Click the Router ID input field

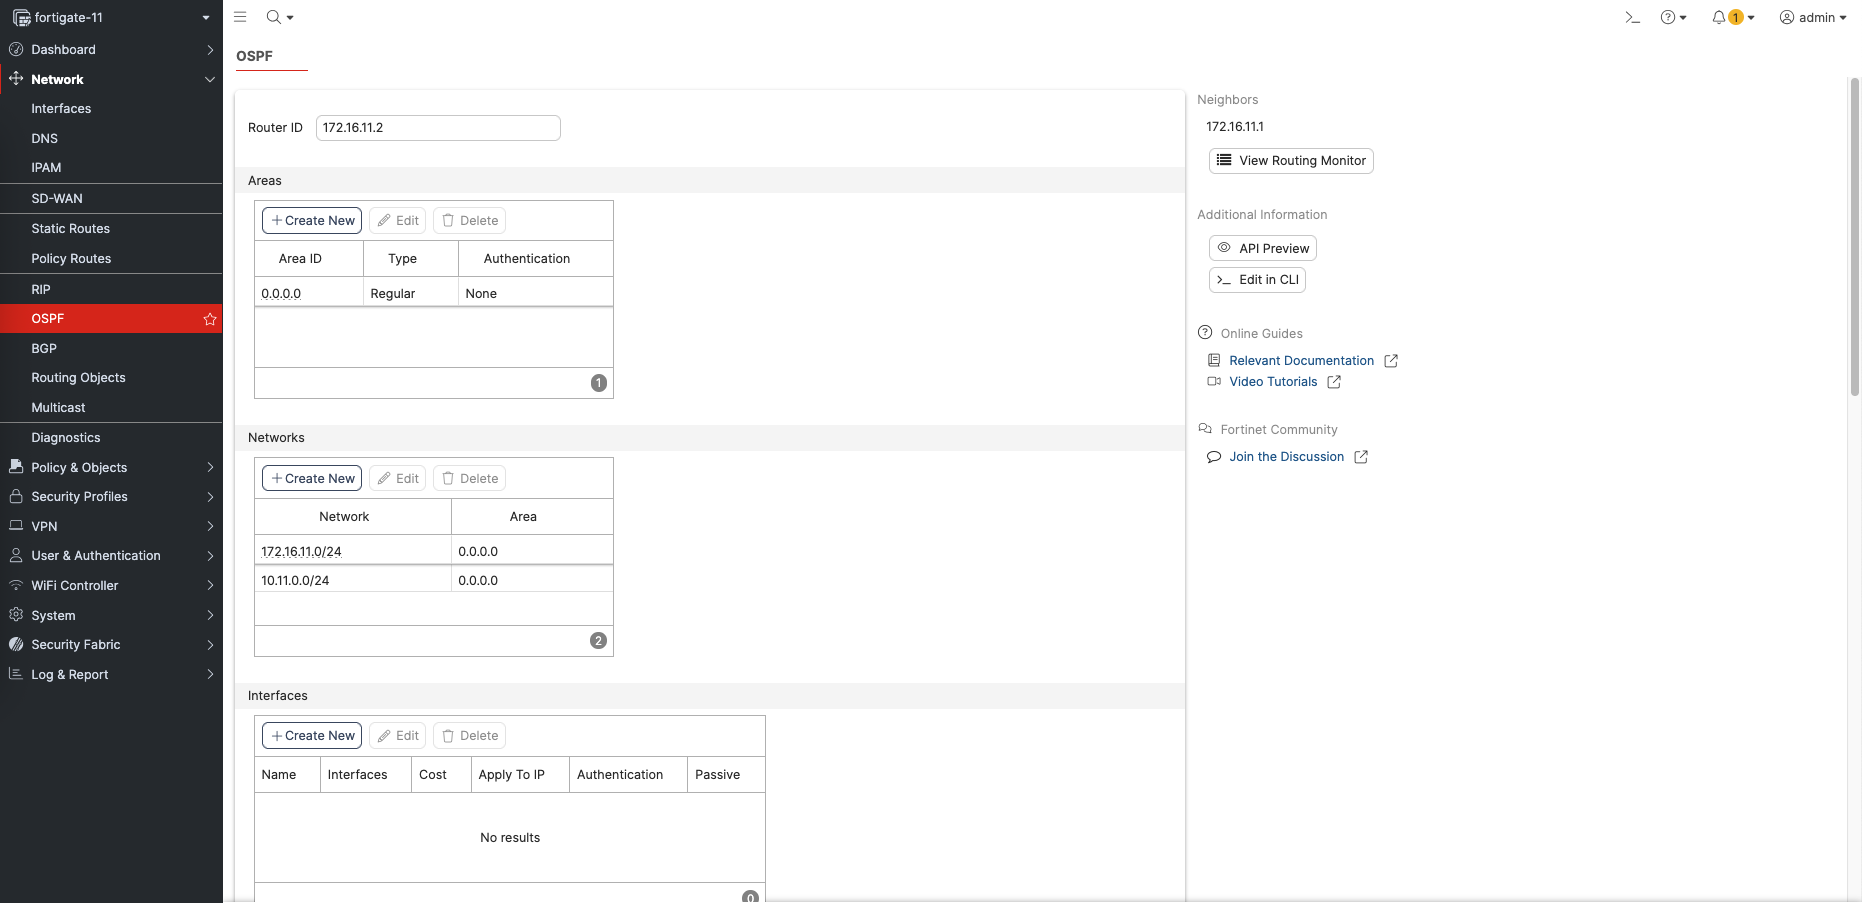438,128
